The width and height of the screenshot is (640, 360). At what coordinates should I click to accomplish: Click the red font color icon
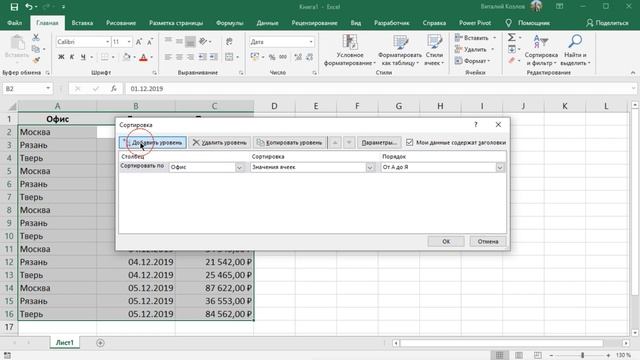click(143, 57)
